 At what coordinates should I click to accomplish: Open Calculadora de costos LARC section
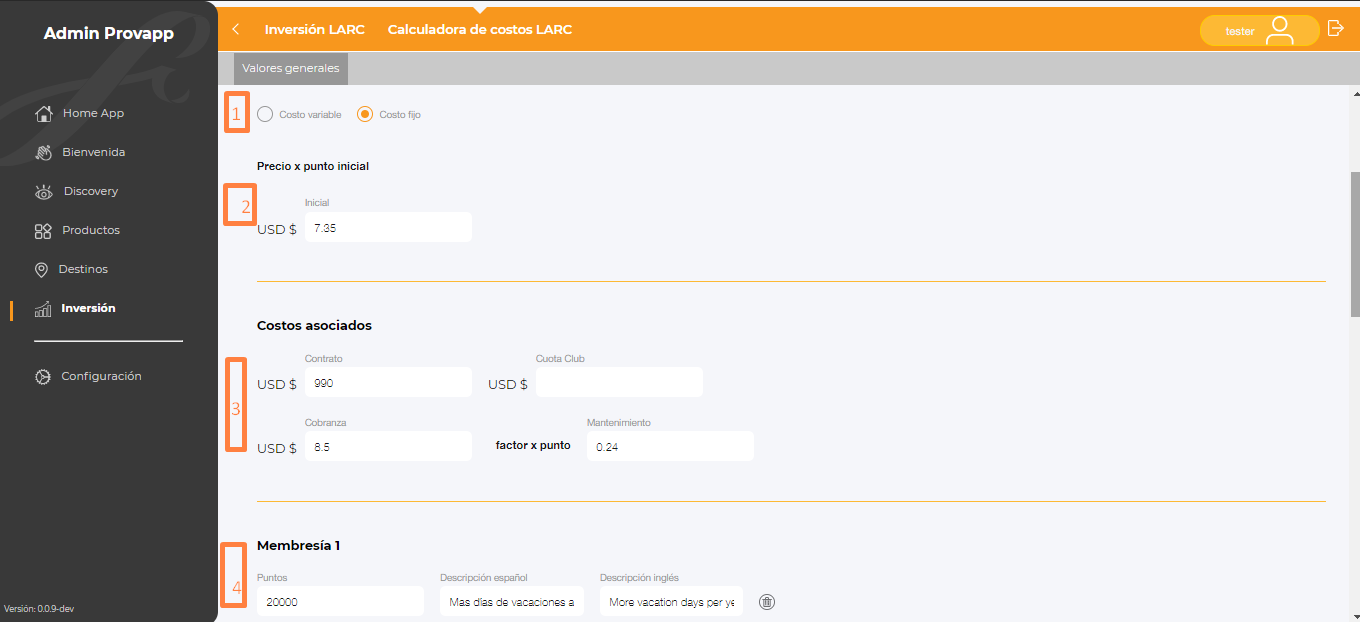480,29
